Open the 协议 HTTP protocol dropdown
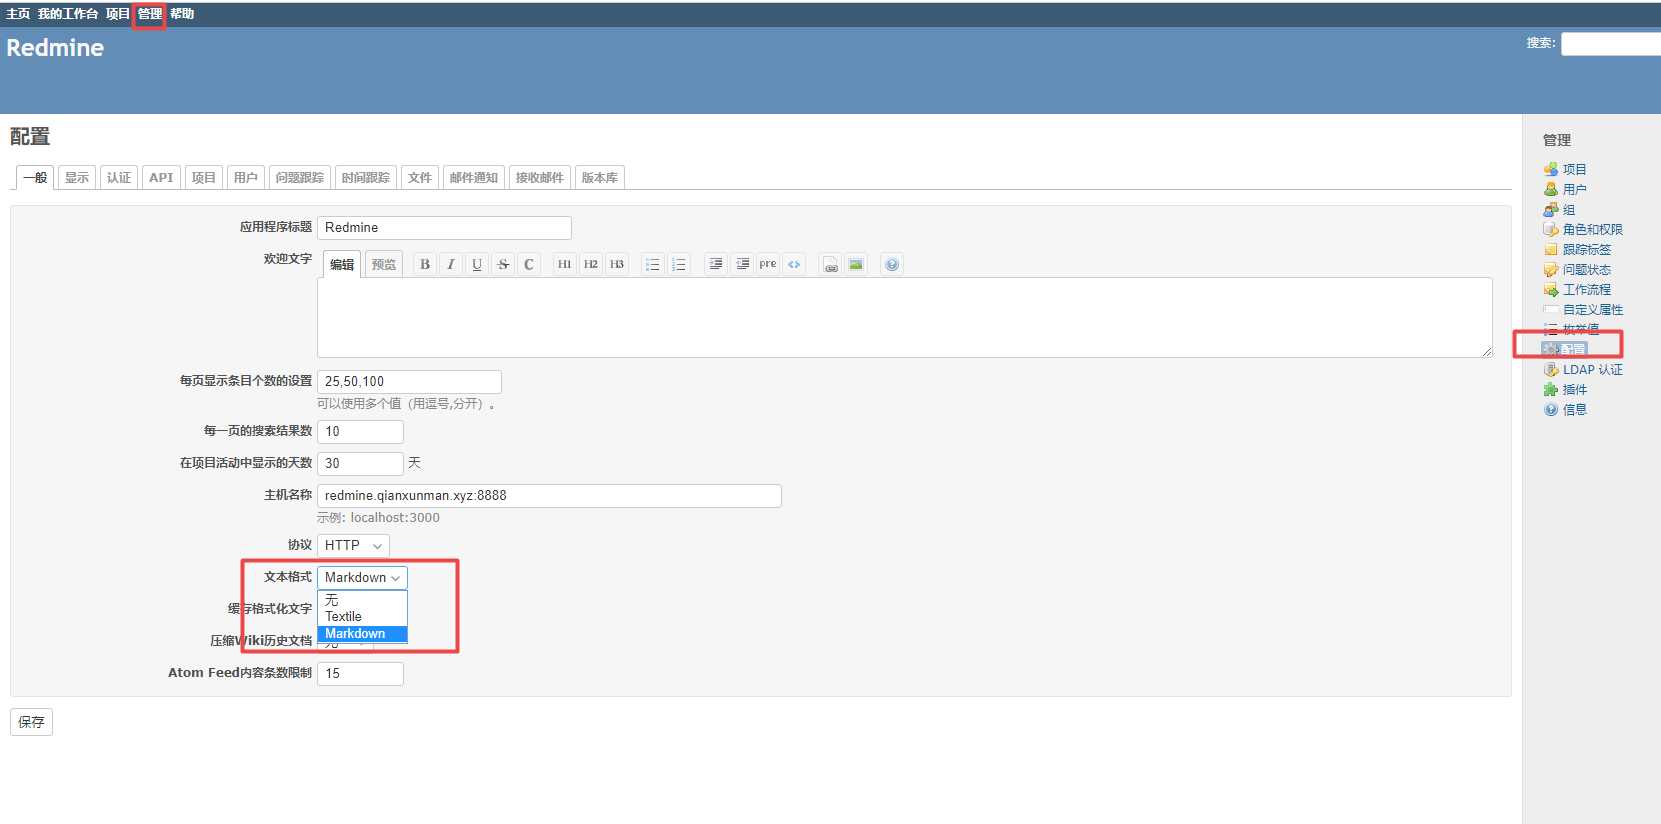Image resolution: width=1661 pixels, height=824 pixels. tap(353, 545)
